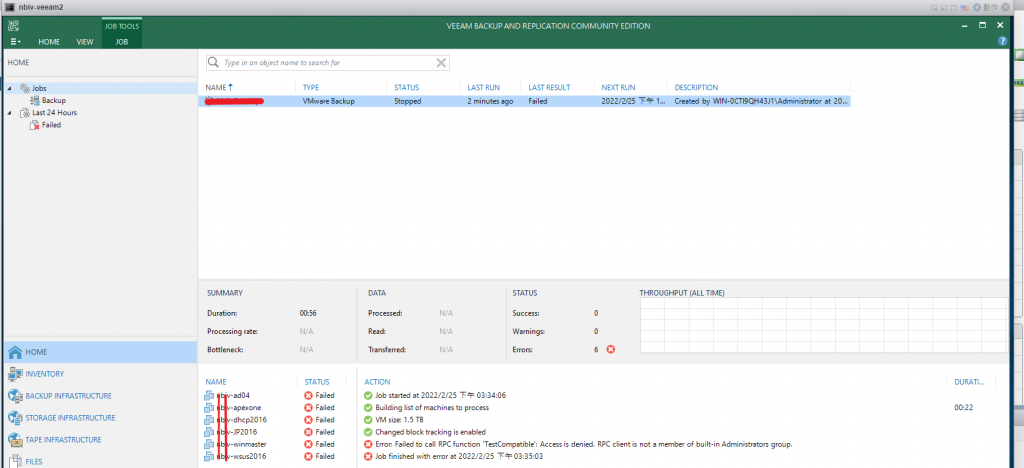Image resolution: width=1024 pixels, height=468 pixels.
Task: Sort session list by STATUS column
Action: click(316, 382)
